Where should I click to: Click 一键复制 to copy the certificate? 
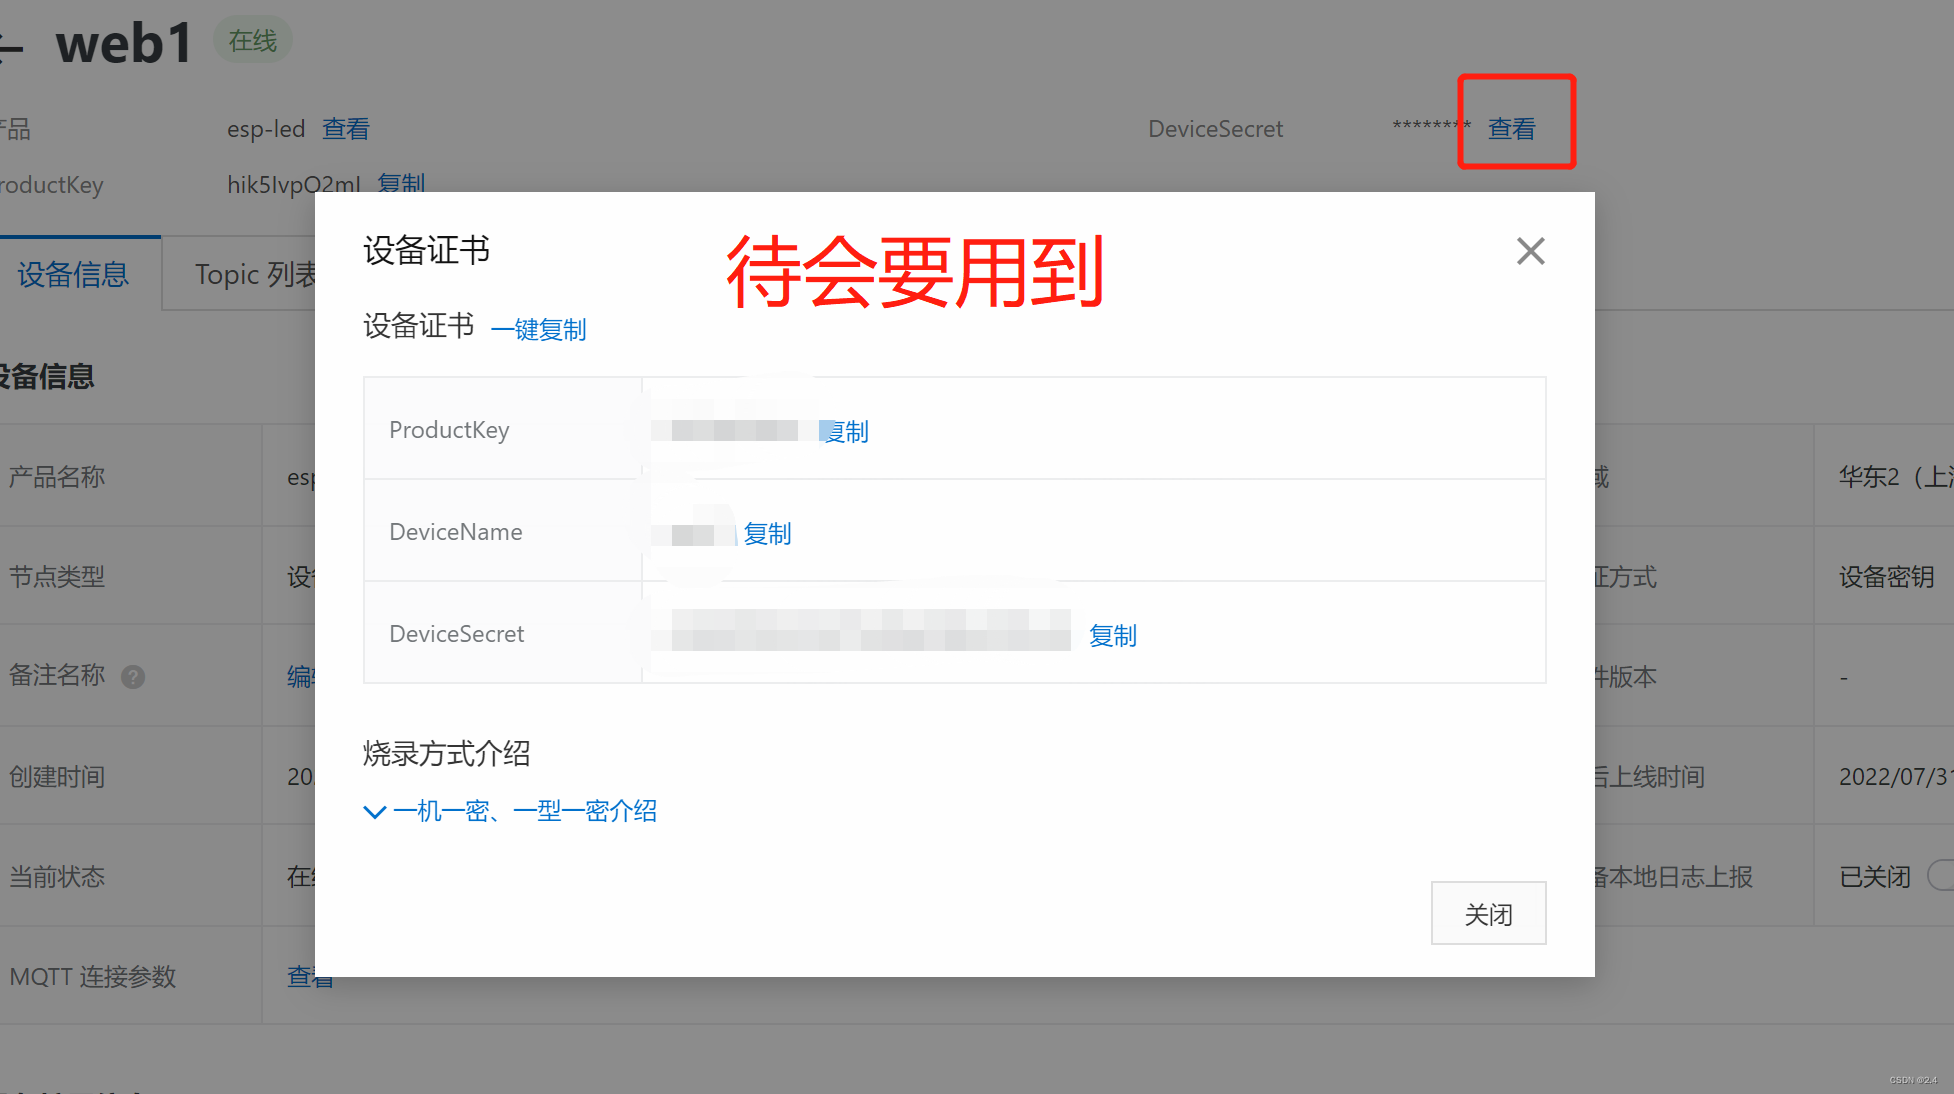(539, 329)
